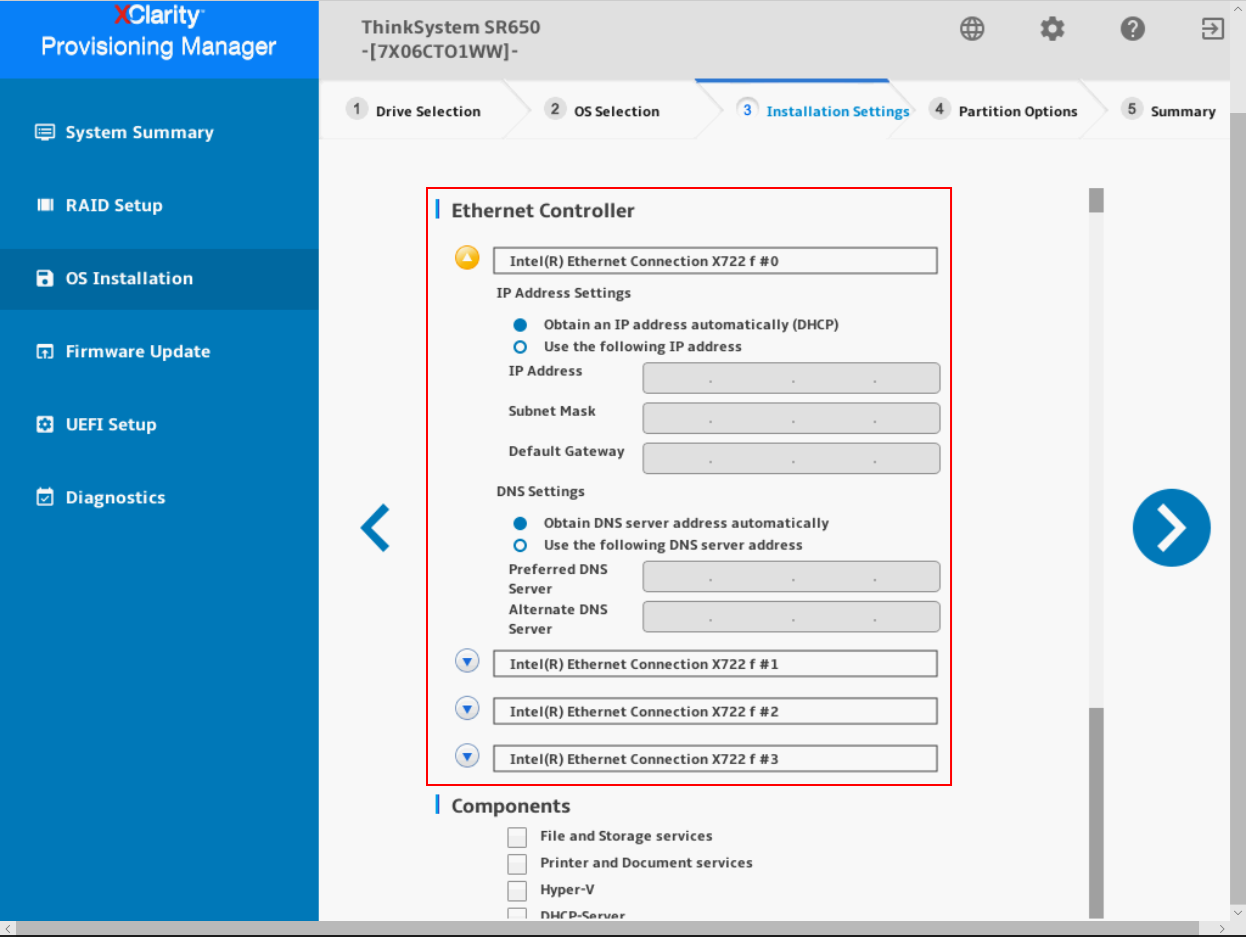Viewport: 1246px width, 937px height.
Task: Click the Firmware Update sidebar icon
Action: click(44, 351)
